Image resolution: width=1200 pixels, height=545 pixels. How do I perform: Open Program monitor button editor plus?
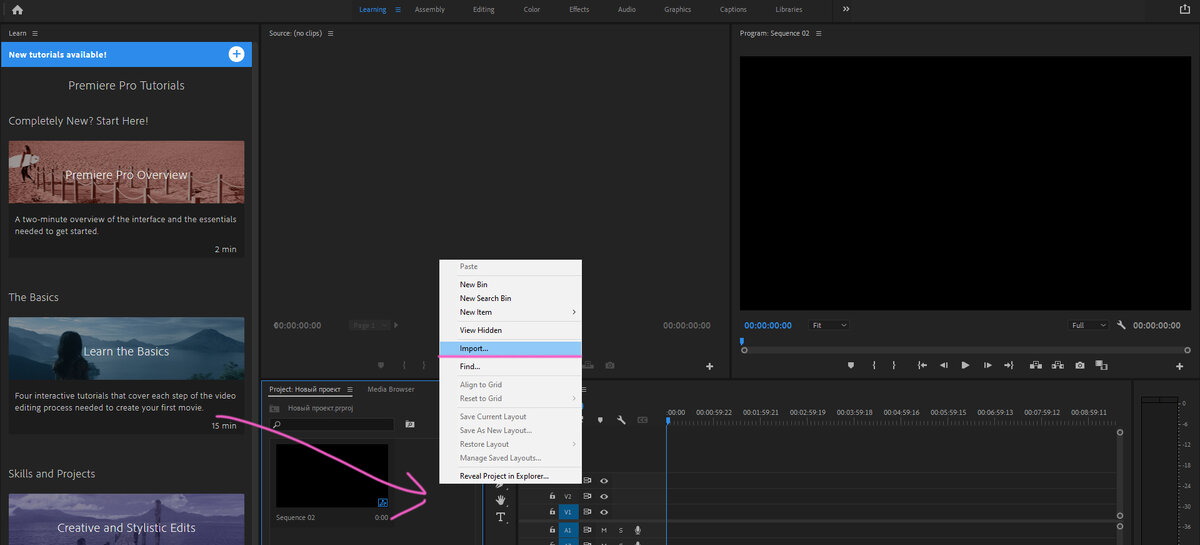click(1181, 366)
